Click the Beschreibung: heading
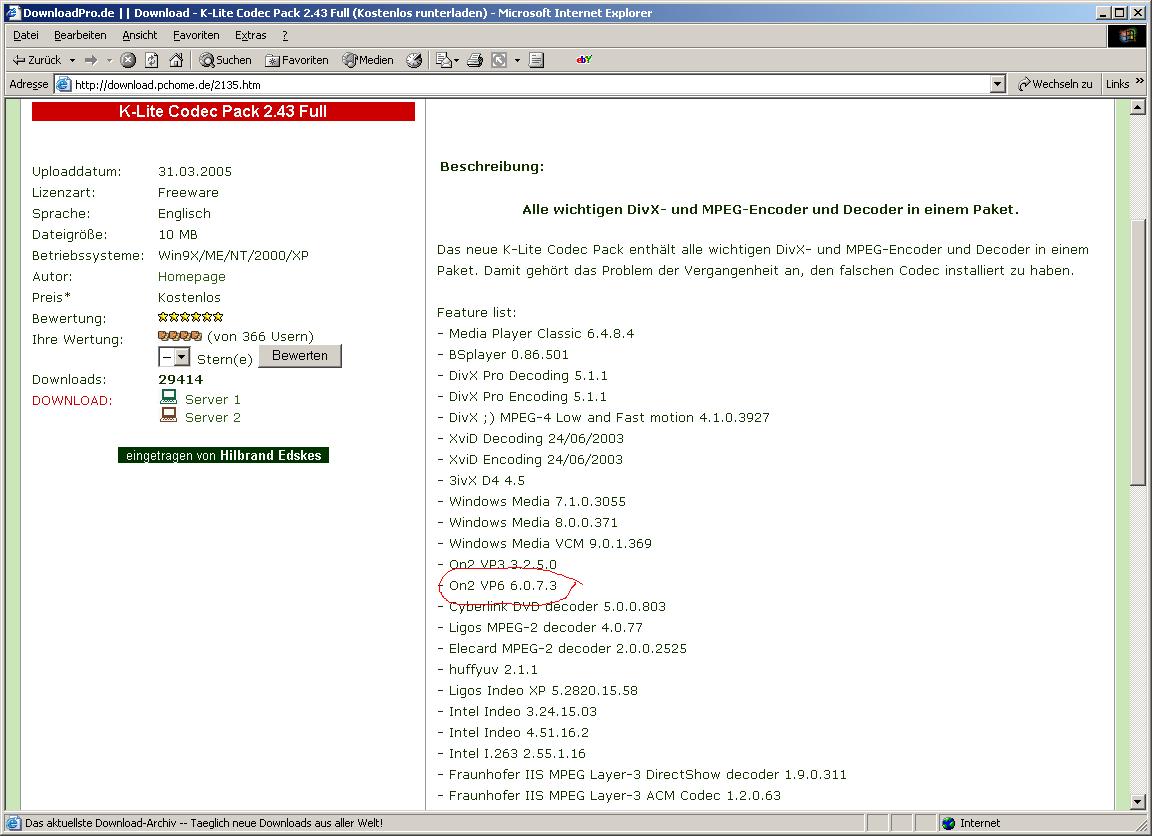Image resolution: width=1152 pixels, height=836 pixels. coord(492,167)
